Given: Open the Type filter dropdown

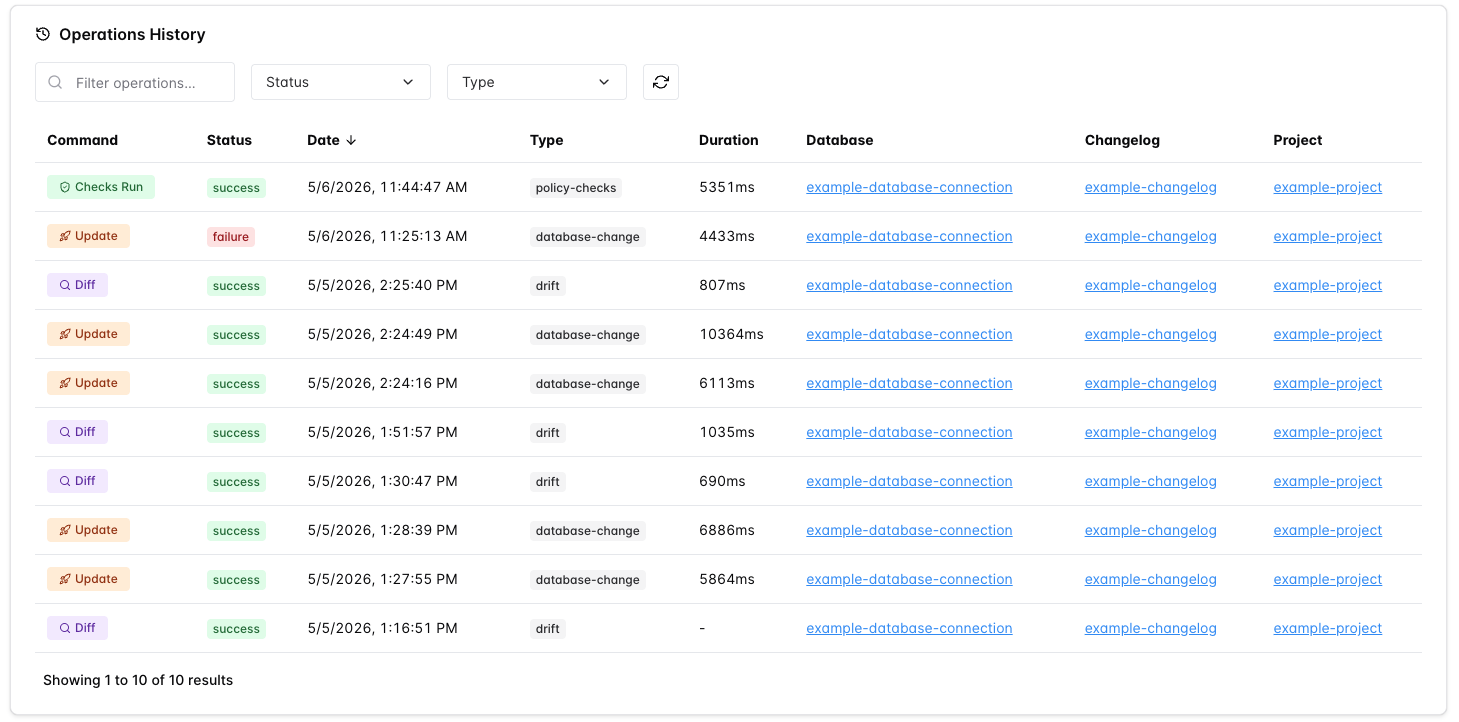Looking at the screenshot, I should pos(537,82).
